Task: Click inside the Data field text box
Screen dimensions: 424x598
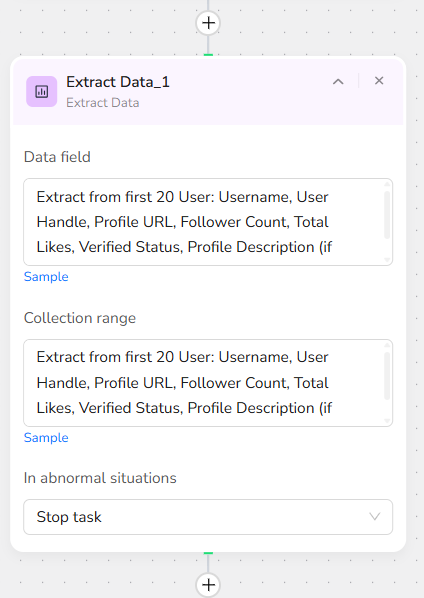Action: coord(208,222)
